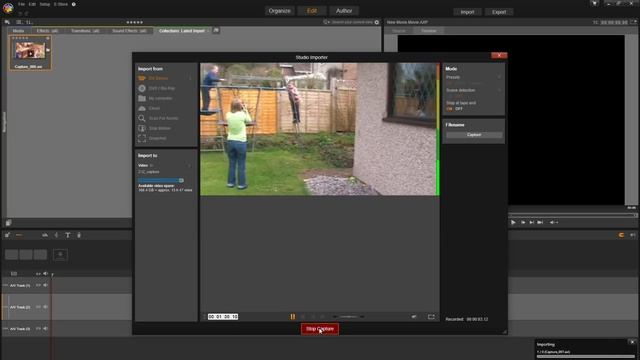Pause playback in the Studio Importer
The height and width of the screenshot is (360, 640).
coord(293,317)
